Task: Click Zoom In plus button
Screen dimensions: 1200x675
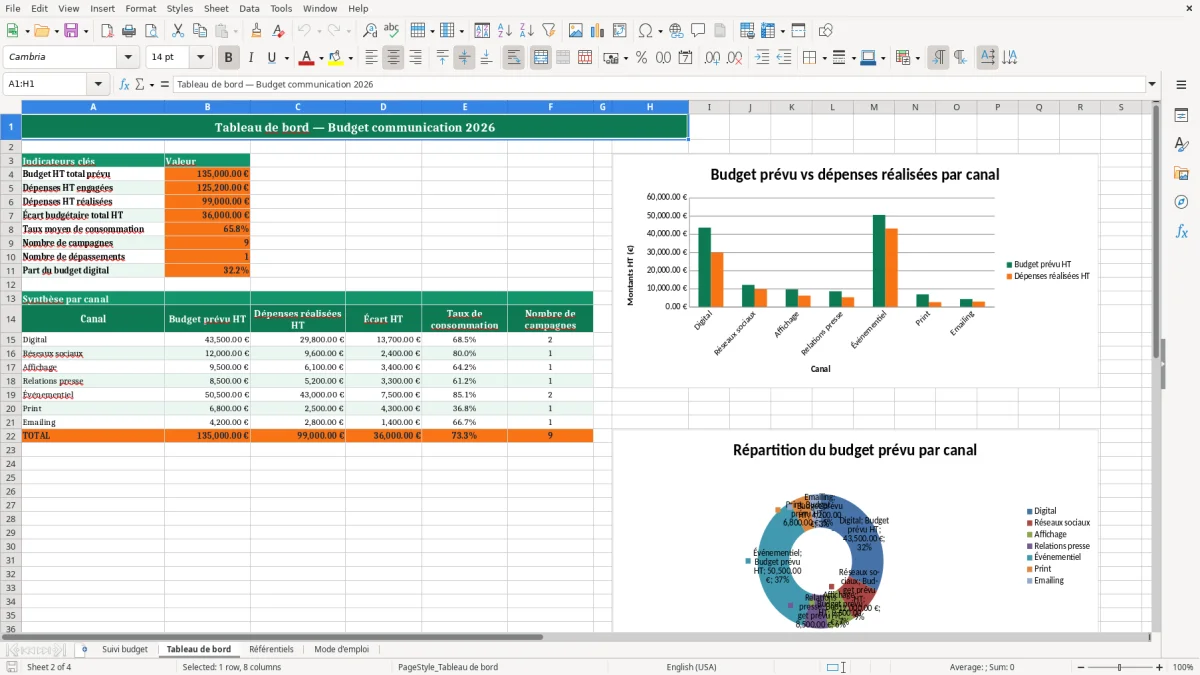Action: tap(1160, 667)
